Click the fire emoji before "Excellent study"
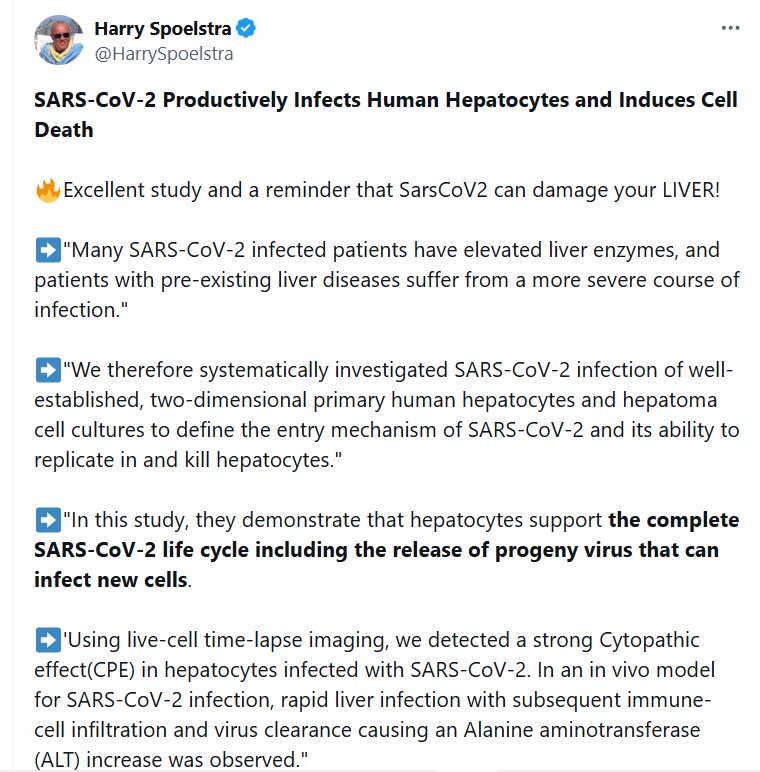Viewport: 760px width, 772px height. pos(48,190)
